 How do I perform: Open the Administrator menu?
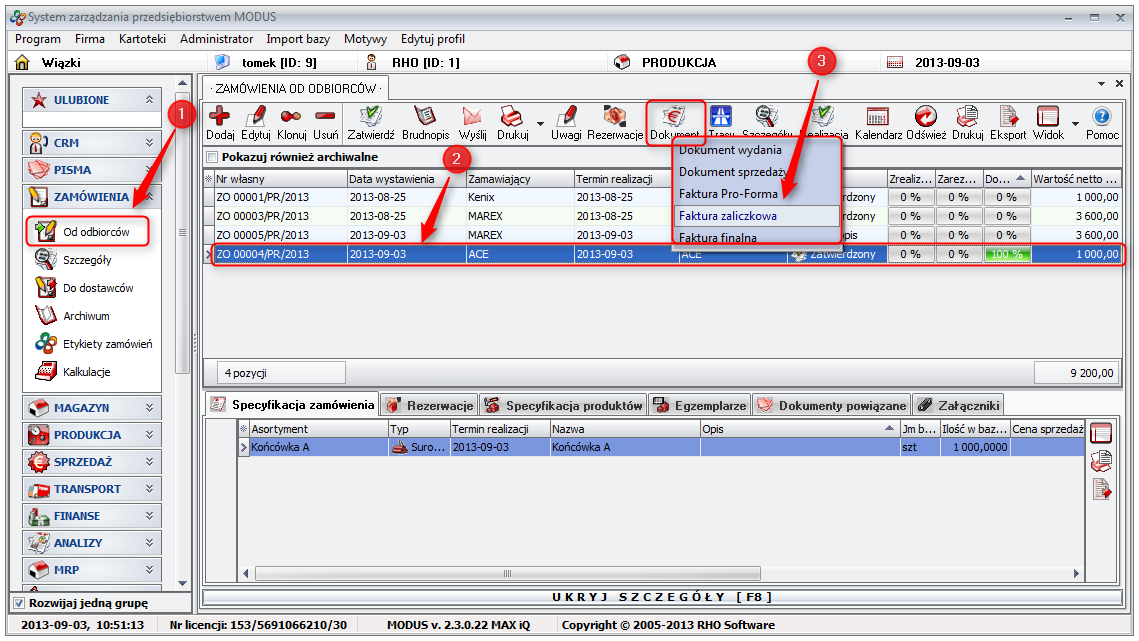point(216,39)
